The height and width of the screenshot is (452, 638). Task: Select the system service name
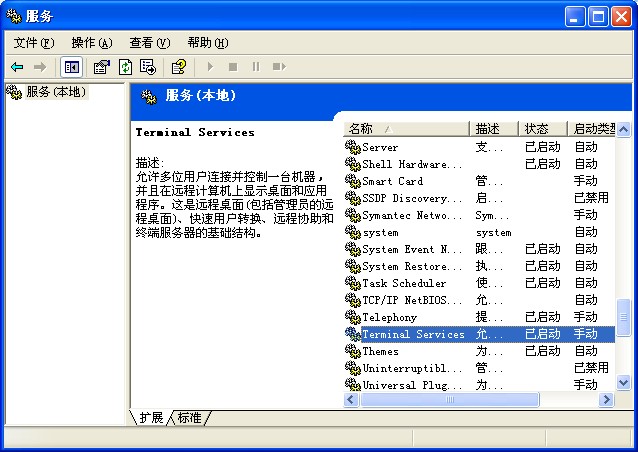tap(380, 232)
